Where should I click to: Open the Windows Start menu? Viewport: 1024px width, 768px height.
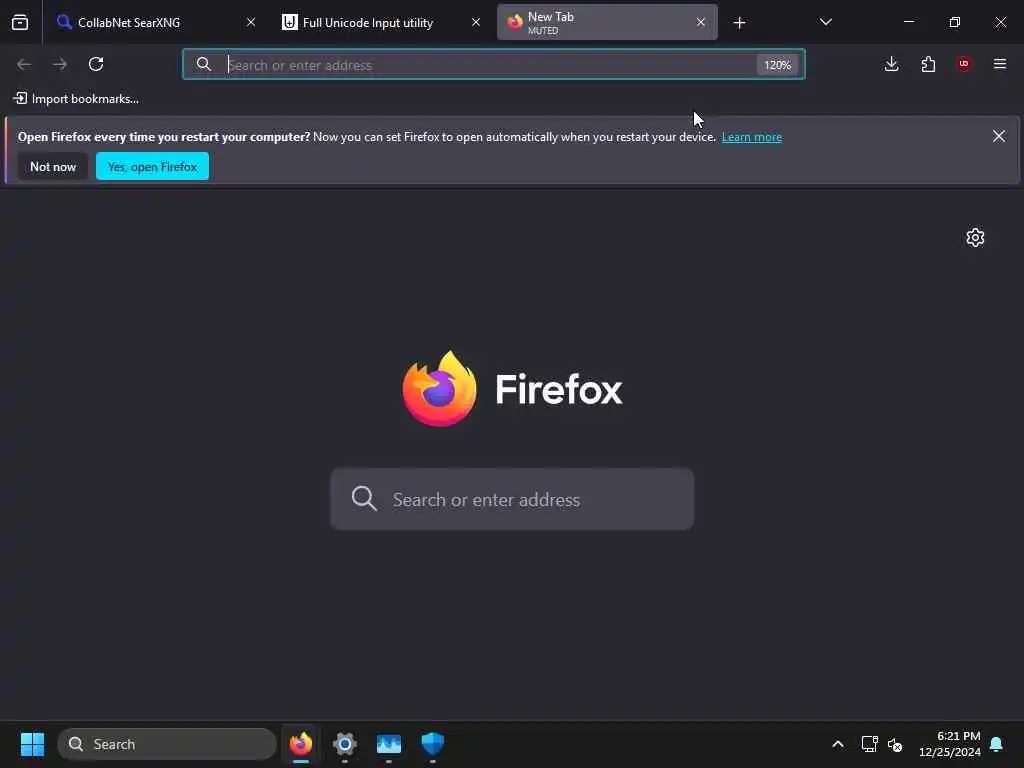tap(32, 744)
